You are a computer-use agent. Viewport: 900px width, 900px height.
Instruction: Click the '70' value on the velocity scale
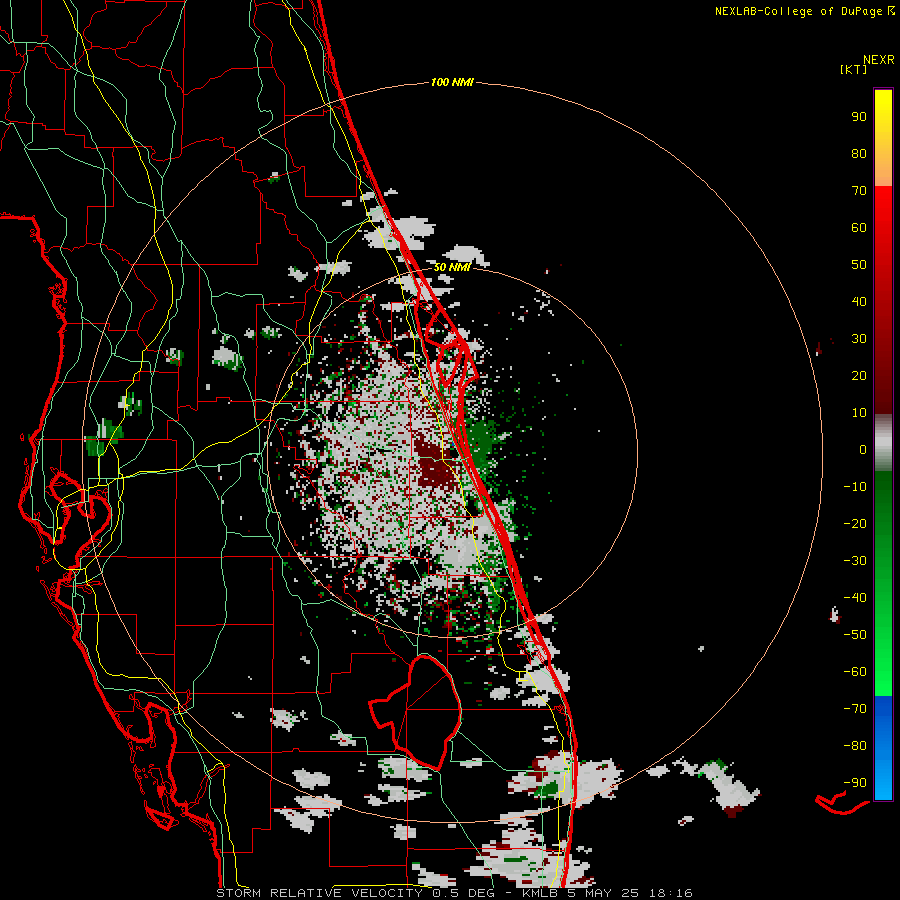click(859, 191)
